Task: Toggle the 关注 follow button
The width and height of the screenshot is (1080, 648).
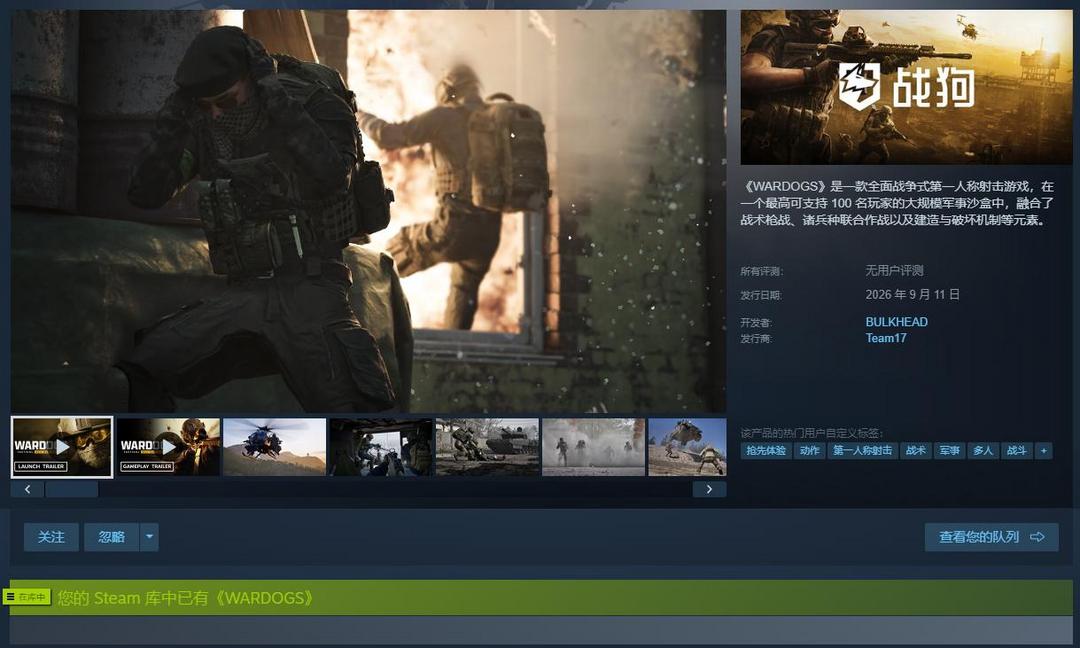Action: [52, 537]
